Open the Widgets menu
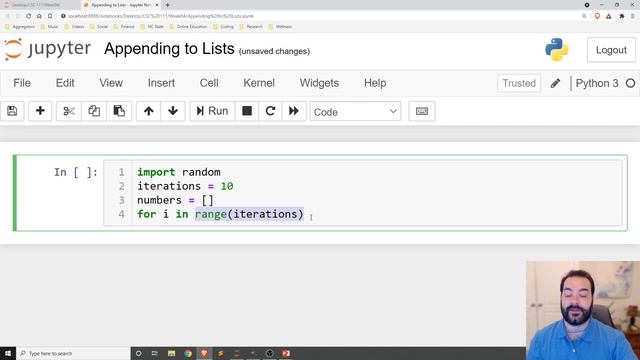Image resolution: width=640 pixels, height=360 pixels. coord(319,83)
